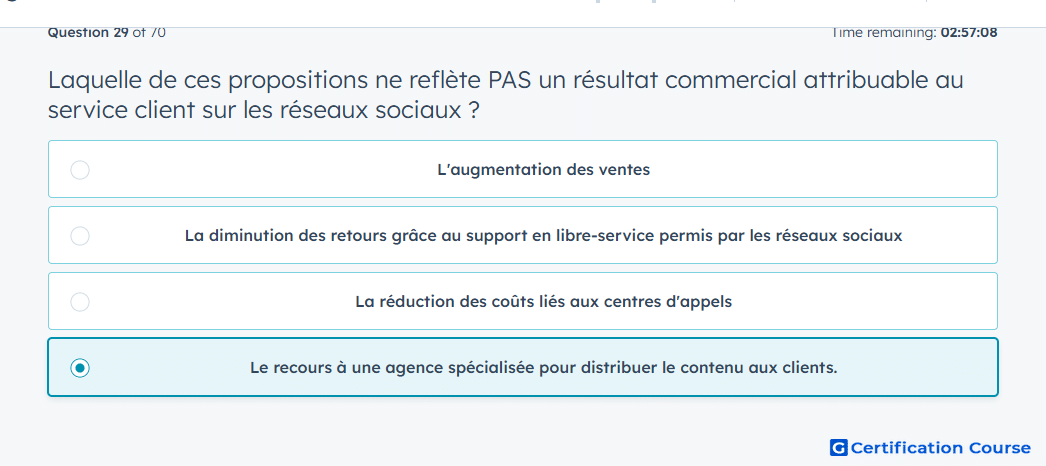Click the Question 29 of 70 counter
1046x466 pixels.
pyautogui.click(x=107, y=32)
